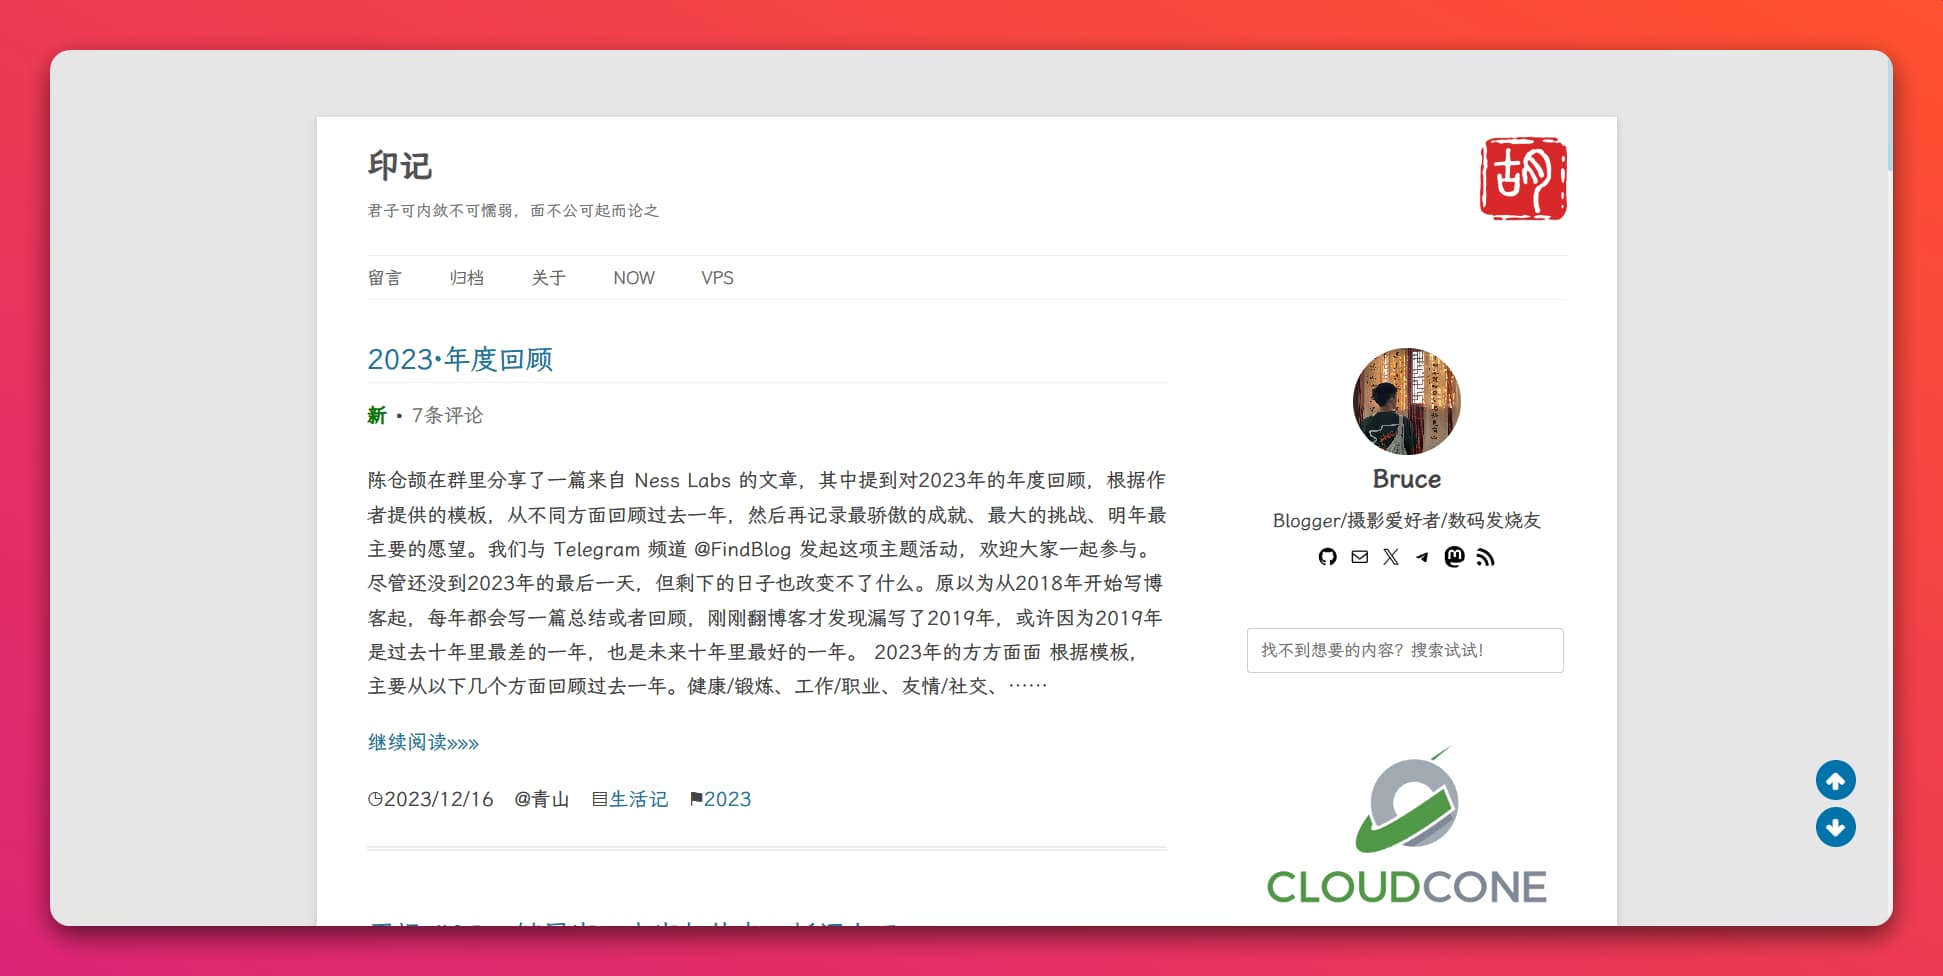Open the X (Twitter) profile icon
Image resolution: width=1943 pixels, height=976 pixels.
(1390, 557)
